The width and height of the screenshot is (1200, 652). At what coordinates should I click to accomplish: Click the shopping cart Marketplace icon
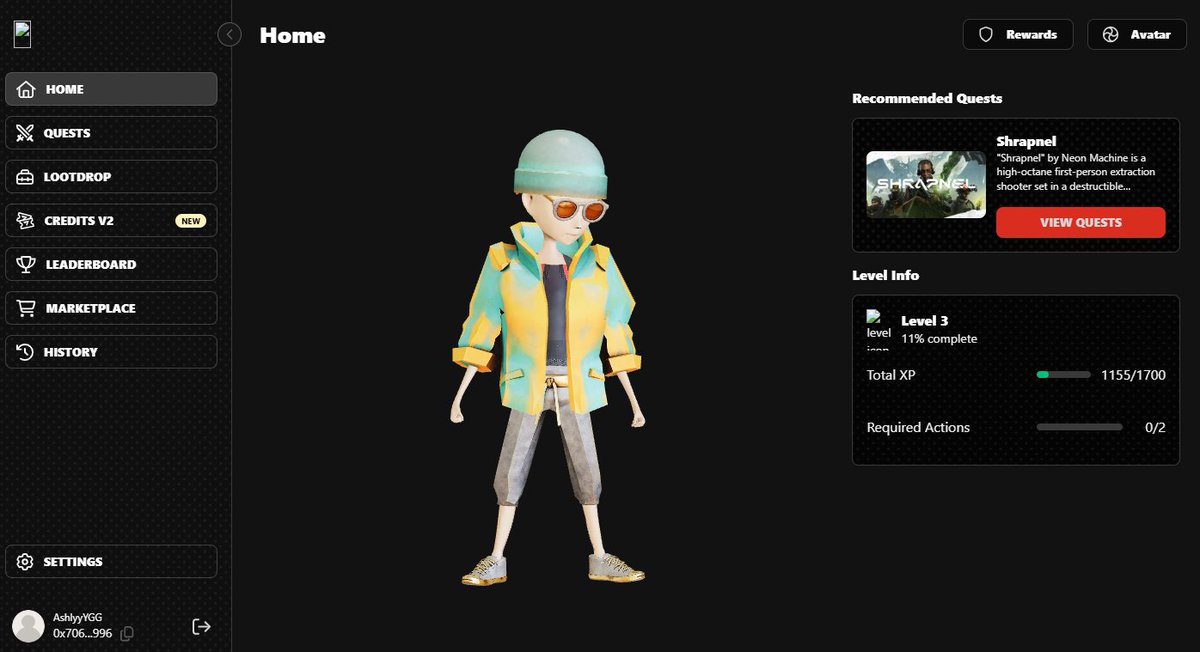tap(26, 308)
